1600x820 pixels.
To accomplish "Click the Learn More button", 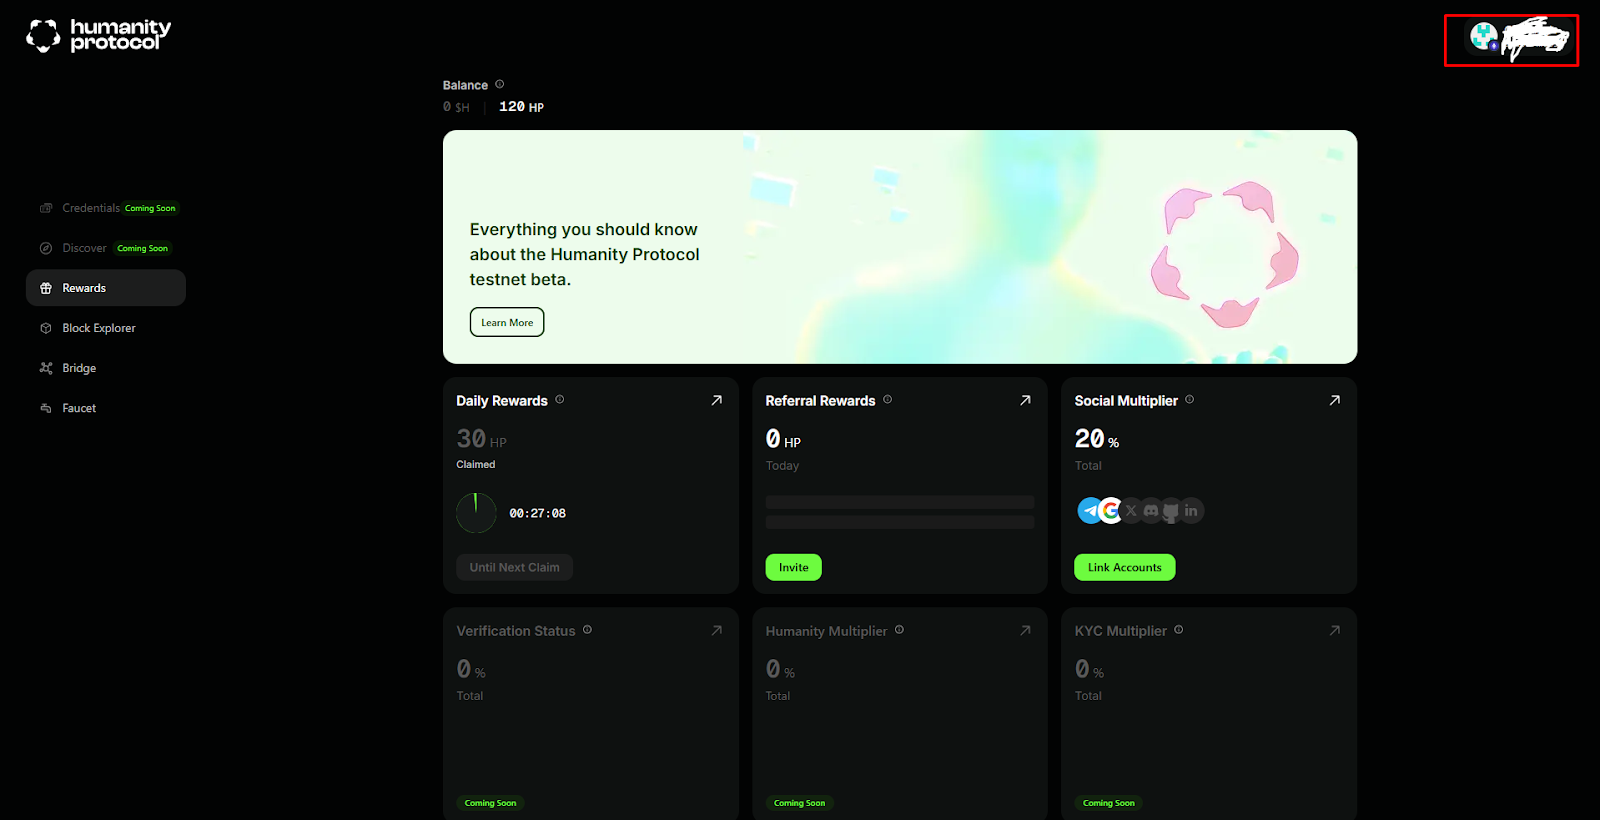I will coord(507,322).
